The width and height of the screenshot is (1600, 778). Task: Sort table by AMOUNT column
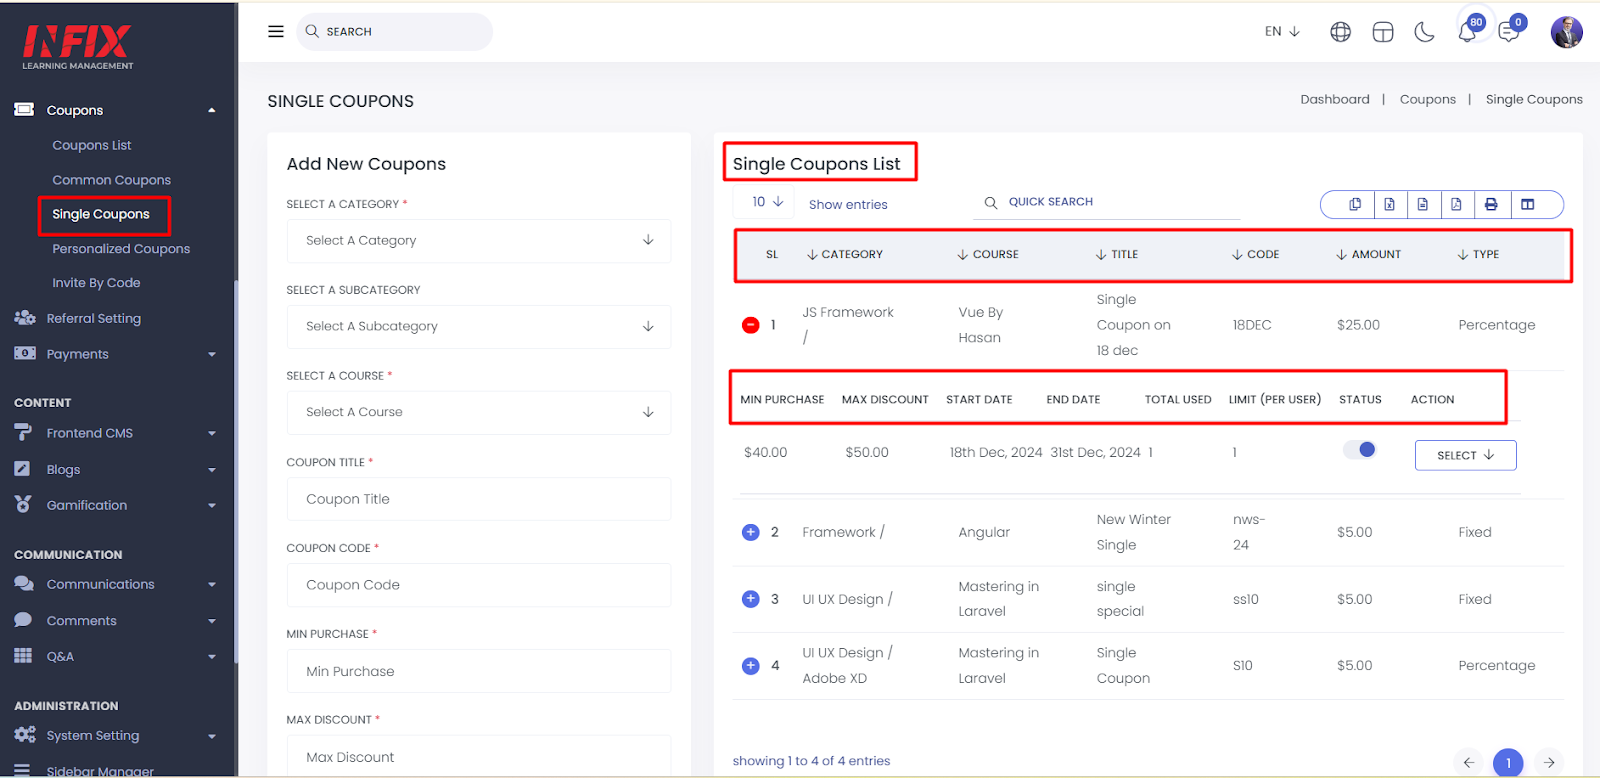point(1368,254)
